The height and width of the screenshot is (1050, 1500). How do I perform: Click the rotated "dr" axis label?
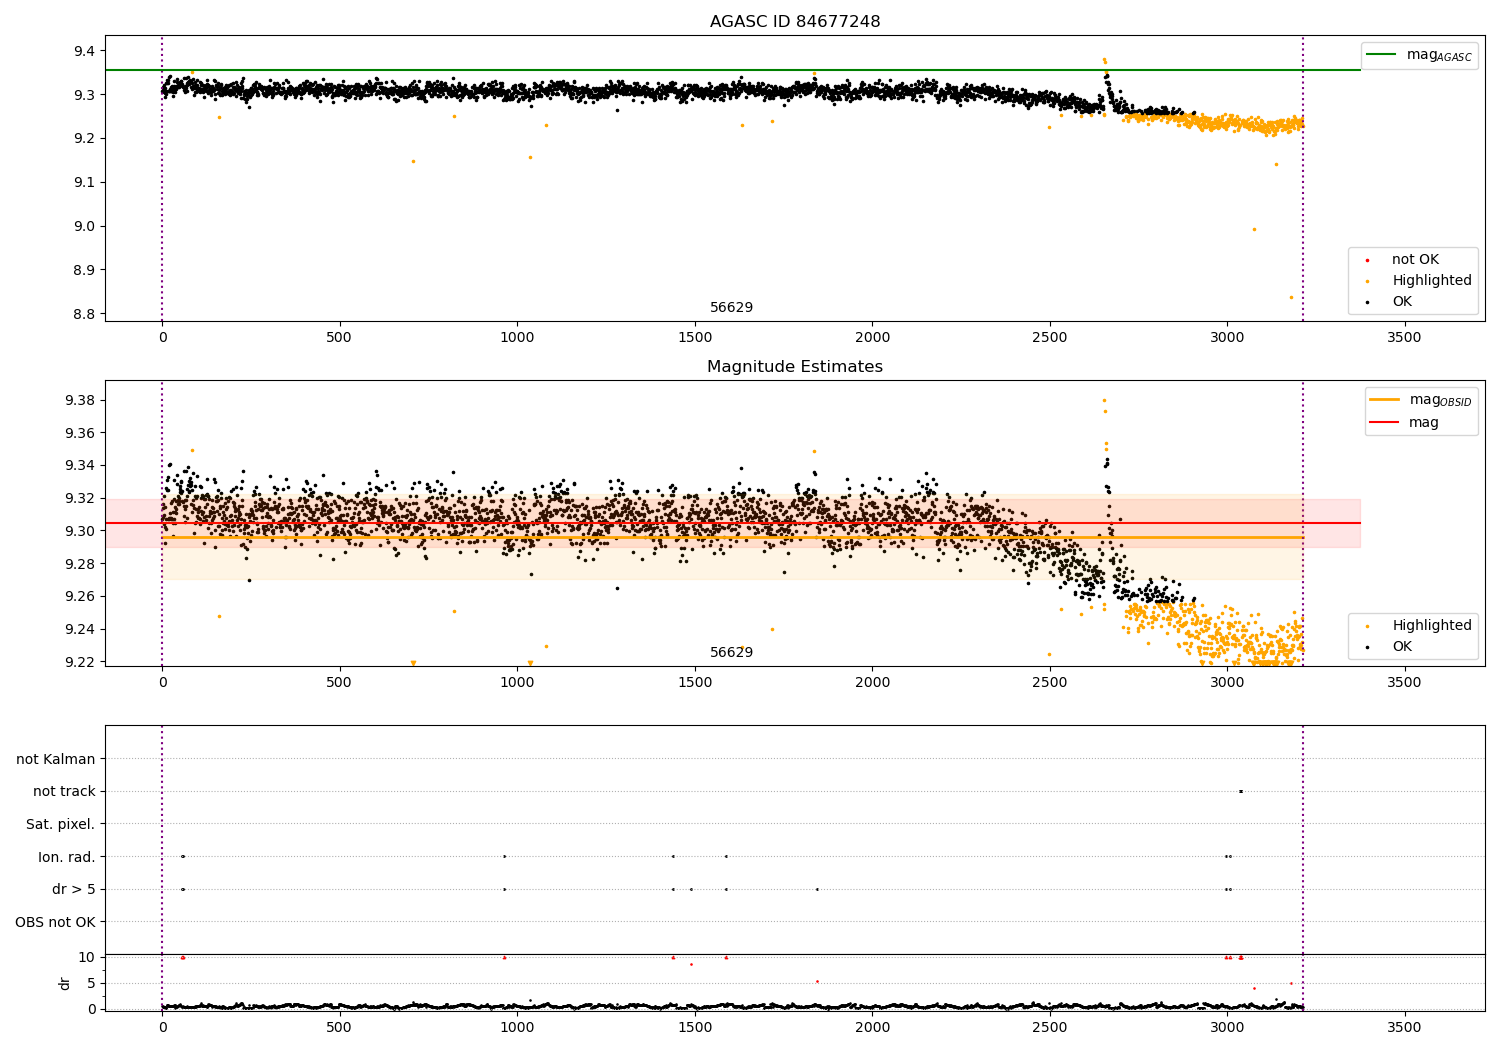(x=65, y=983)
